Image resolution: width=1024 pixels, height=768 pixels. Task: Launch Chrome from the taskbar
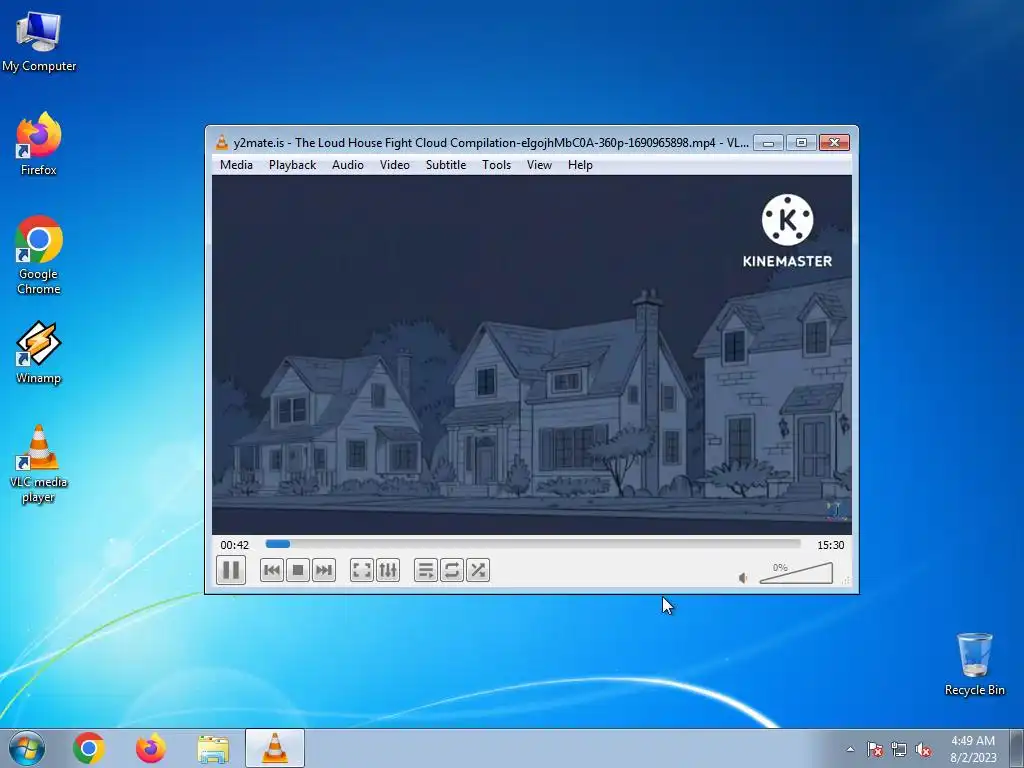[x=89, y=748]
